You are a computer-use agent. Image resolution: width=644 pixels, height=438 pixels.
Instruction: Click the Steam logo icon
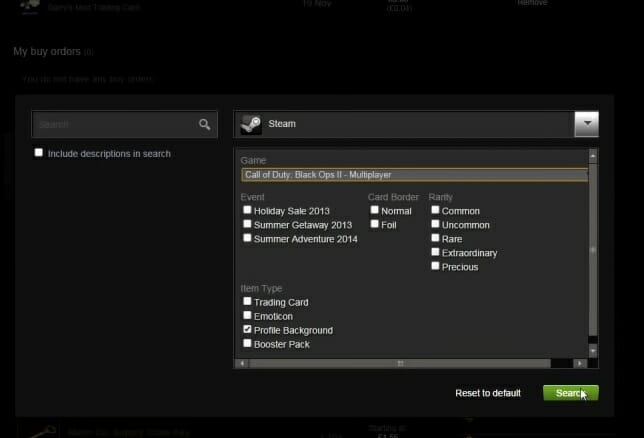coord(251,124)
